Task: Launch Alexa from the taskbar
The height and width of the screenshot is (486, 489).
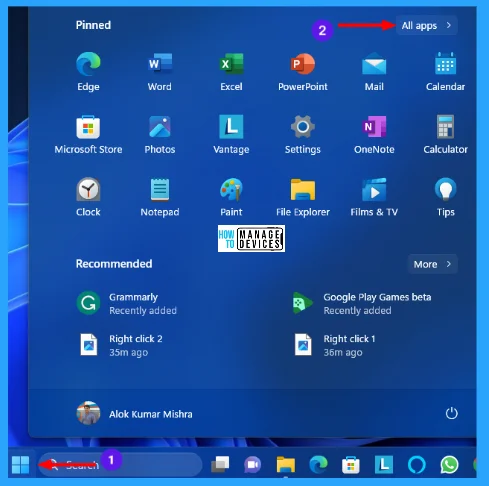Action: point(417,464)
